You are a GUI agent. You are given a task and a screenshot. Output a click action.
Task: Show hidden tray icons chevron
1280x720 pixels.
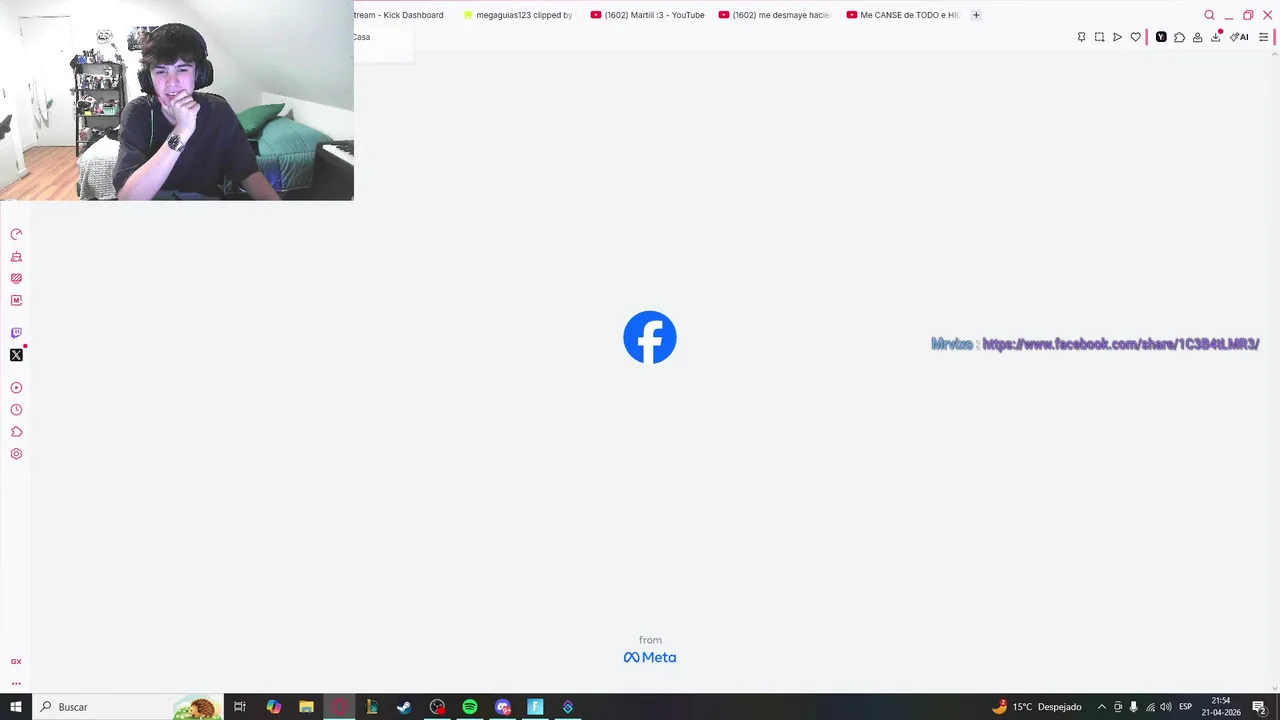point(1102,707)
